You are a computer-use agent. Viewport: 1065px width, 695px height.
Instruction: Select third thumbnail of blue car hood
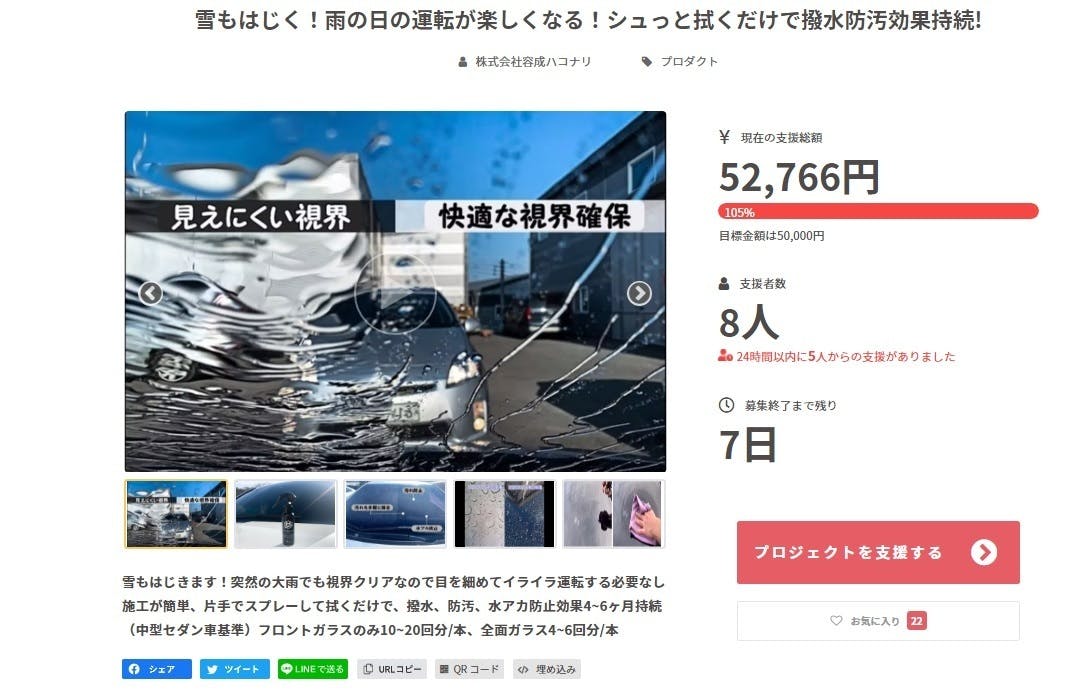(395, 514)
